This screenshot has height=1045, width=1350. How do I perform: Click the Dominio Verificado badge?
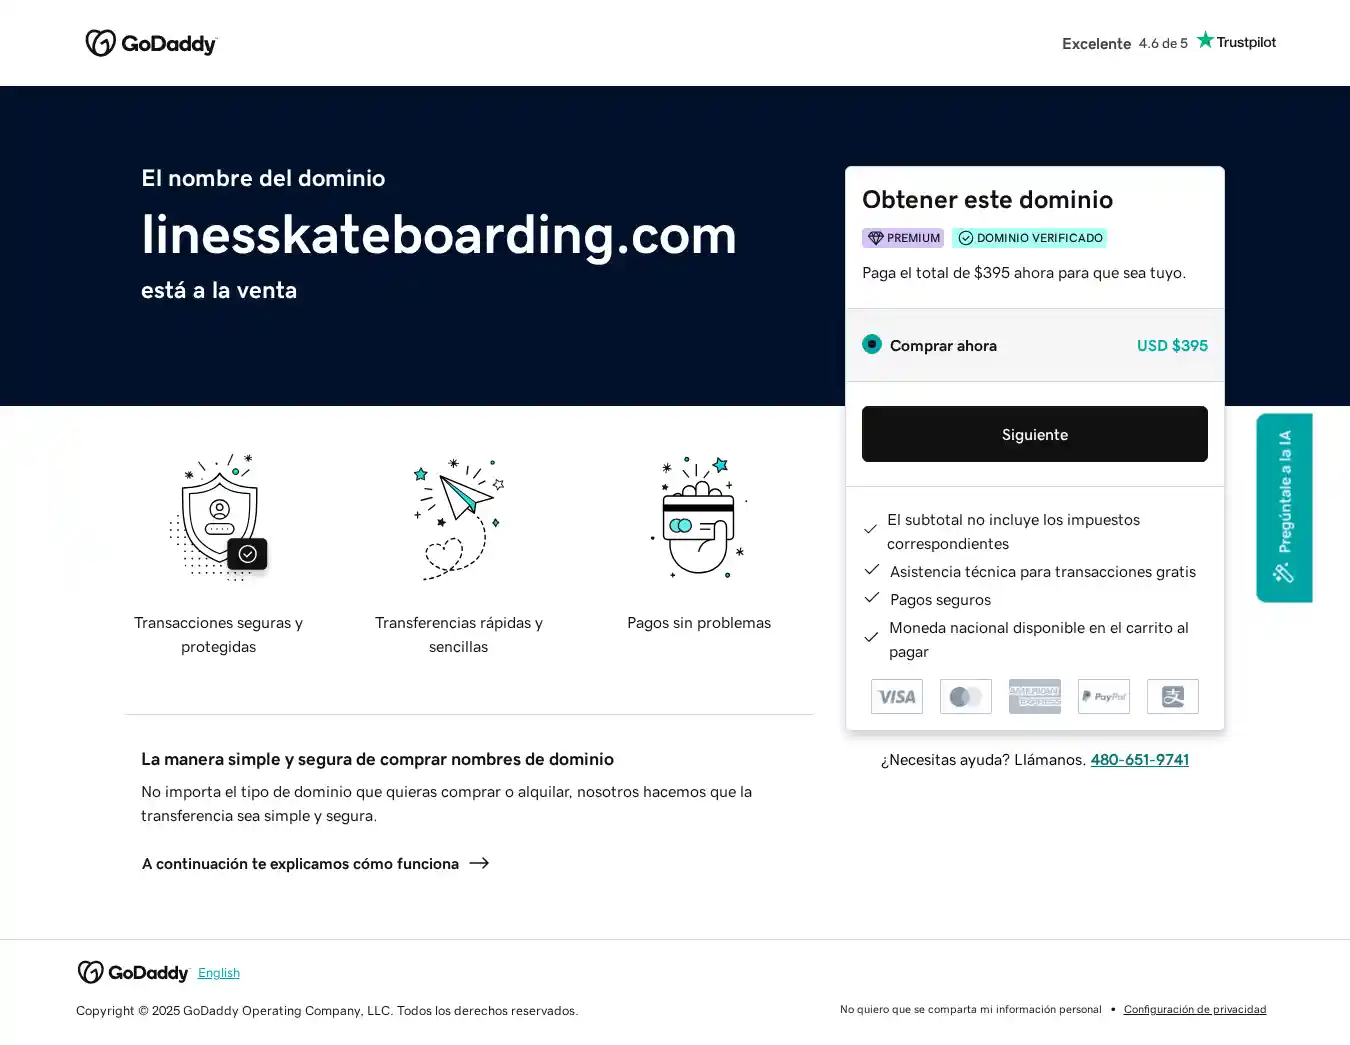pyautogui.click(x=1030, y=238)
